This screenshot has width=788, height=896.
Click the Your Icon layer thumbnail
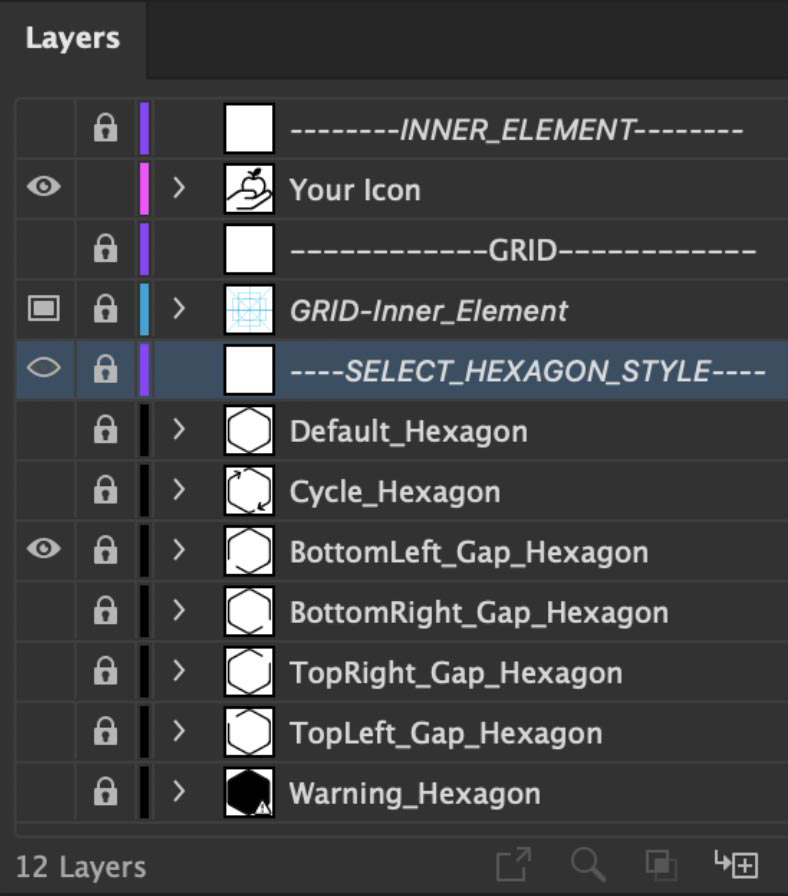(x=249, y=189)
